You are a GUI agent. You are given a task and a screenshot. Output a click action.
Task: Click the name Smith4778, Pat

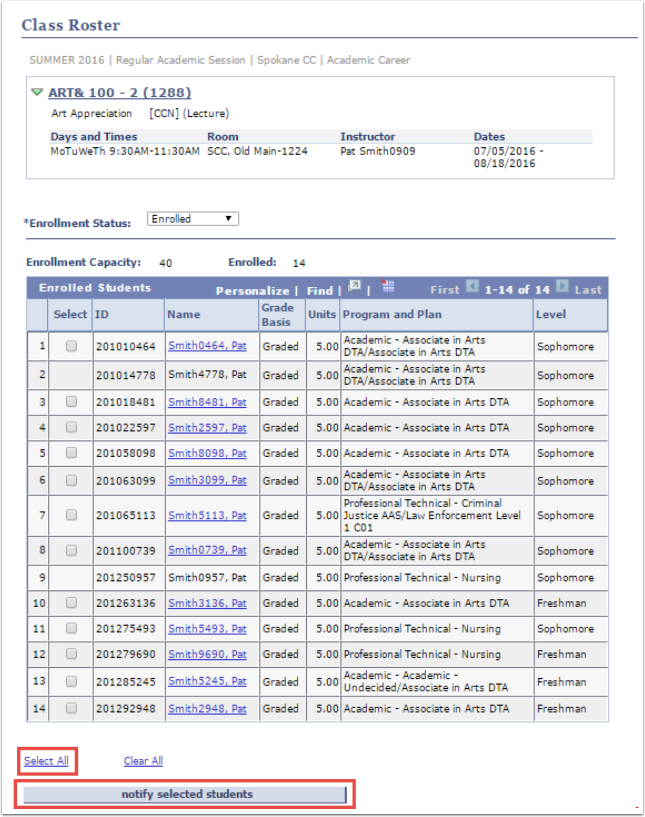click(x=207, y=375)
